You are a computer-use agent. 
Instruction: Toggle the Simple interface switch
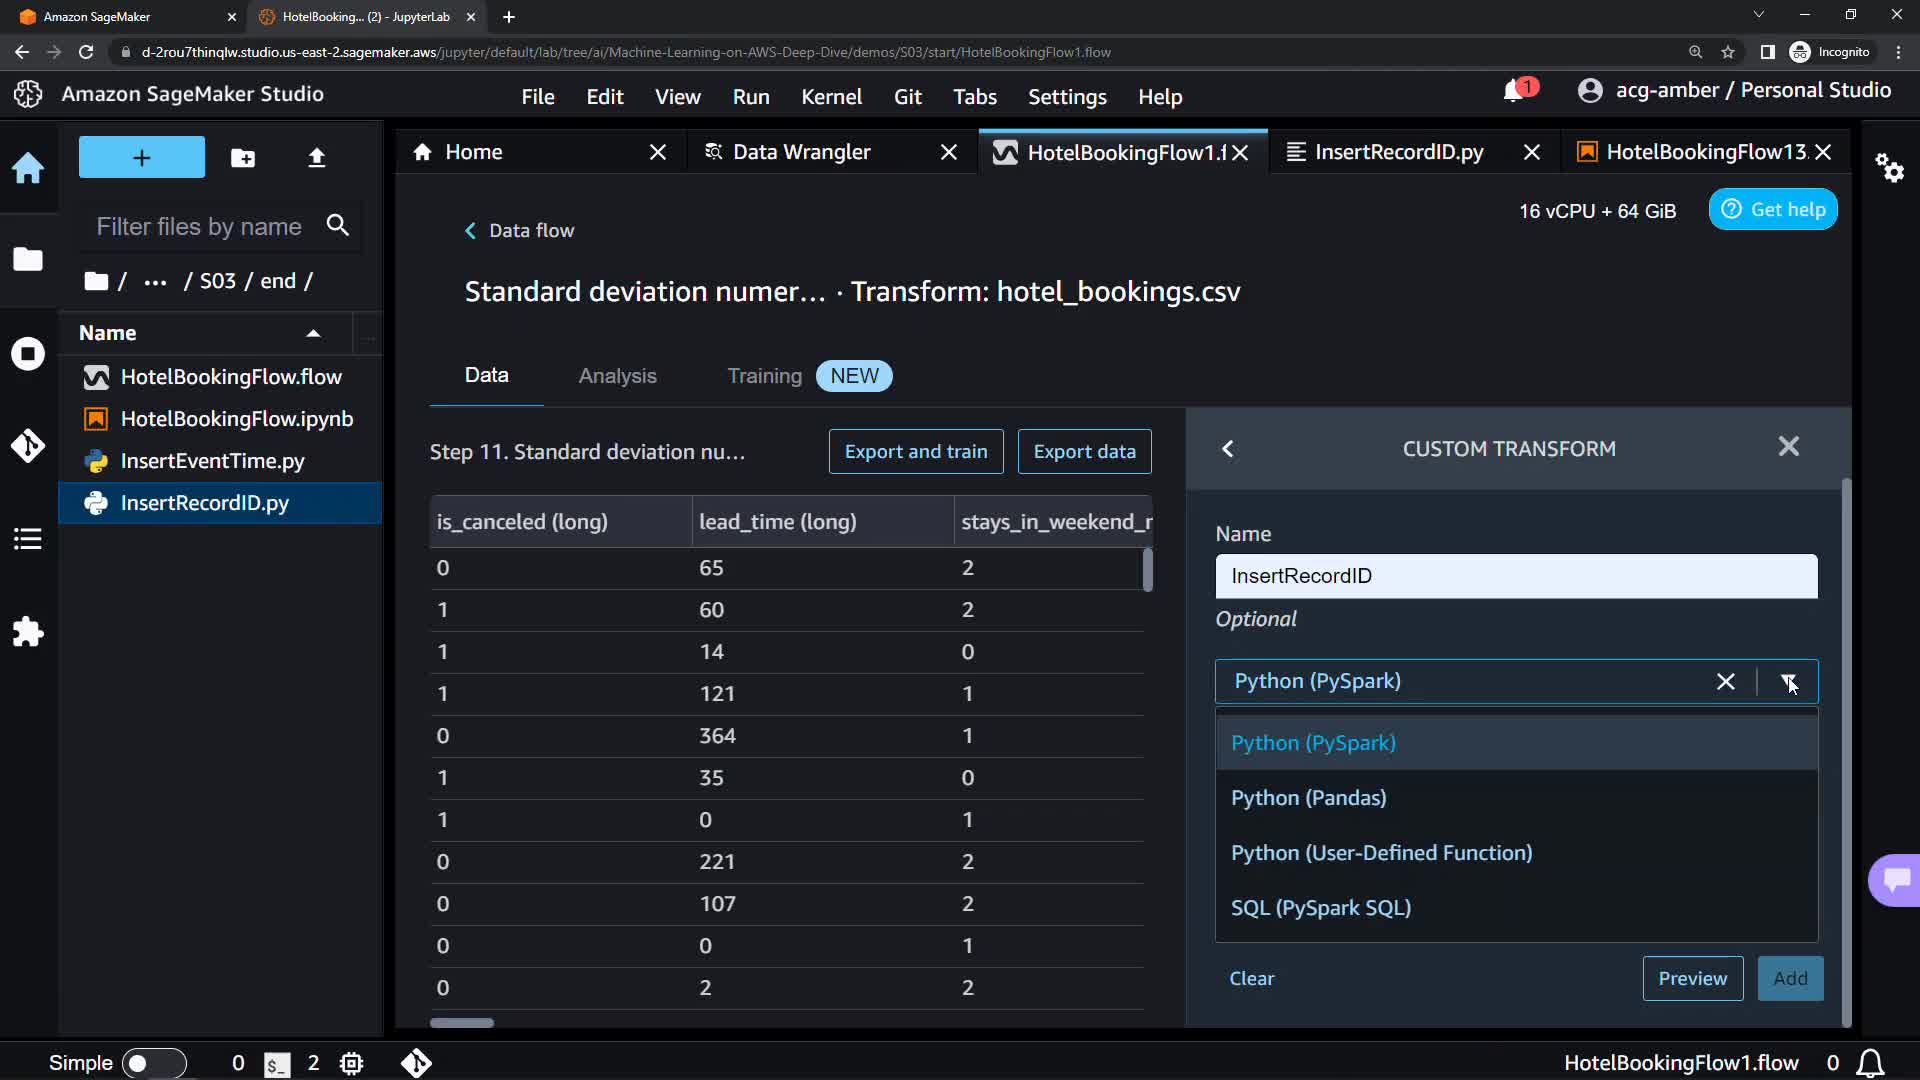[x=153, y=1063]
